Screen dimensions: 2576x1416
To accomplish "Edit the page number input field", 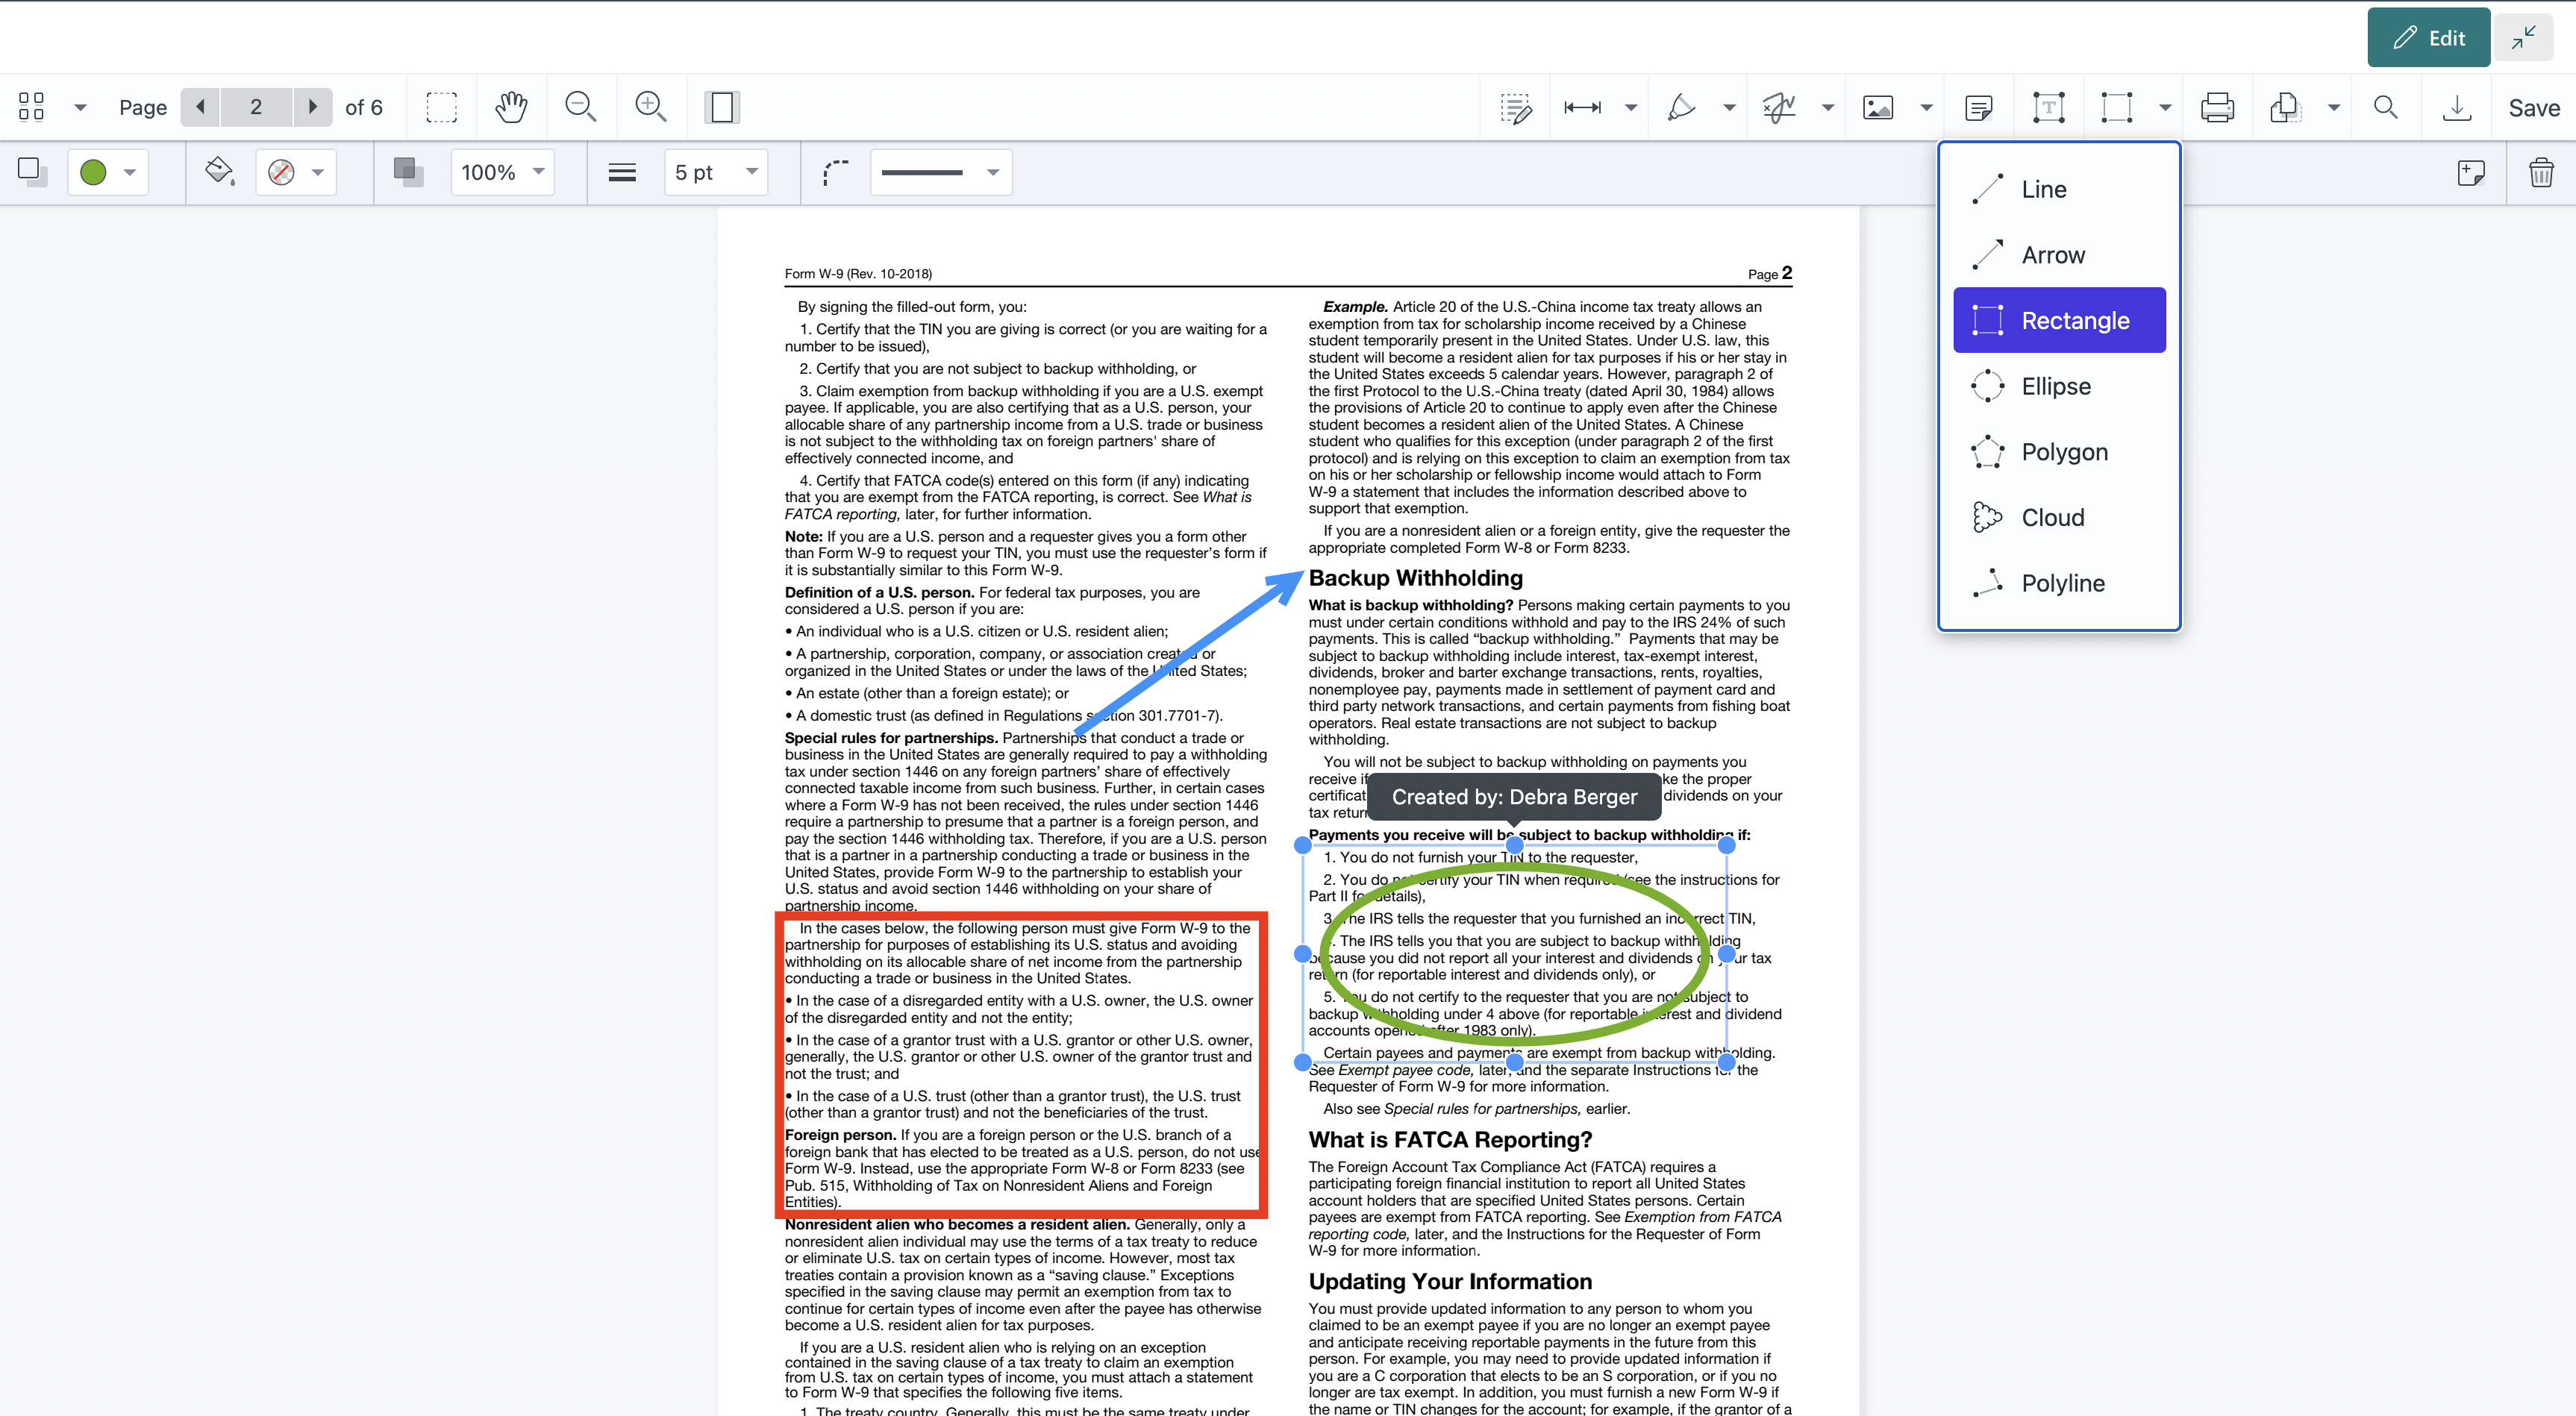I will tap(256, 107).
